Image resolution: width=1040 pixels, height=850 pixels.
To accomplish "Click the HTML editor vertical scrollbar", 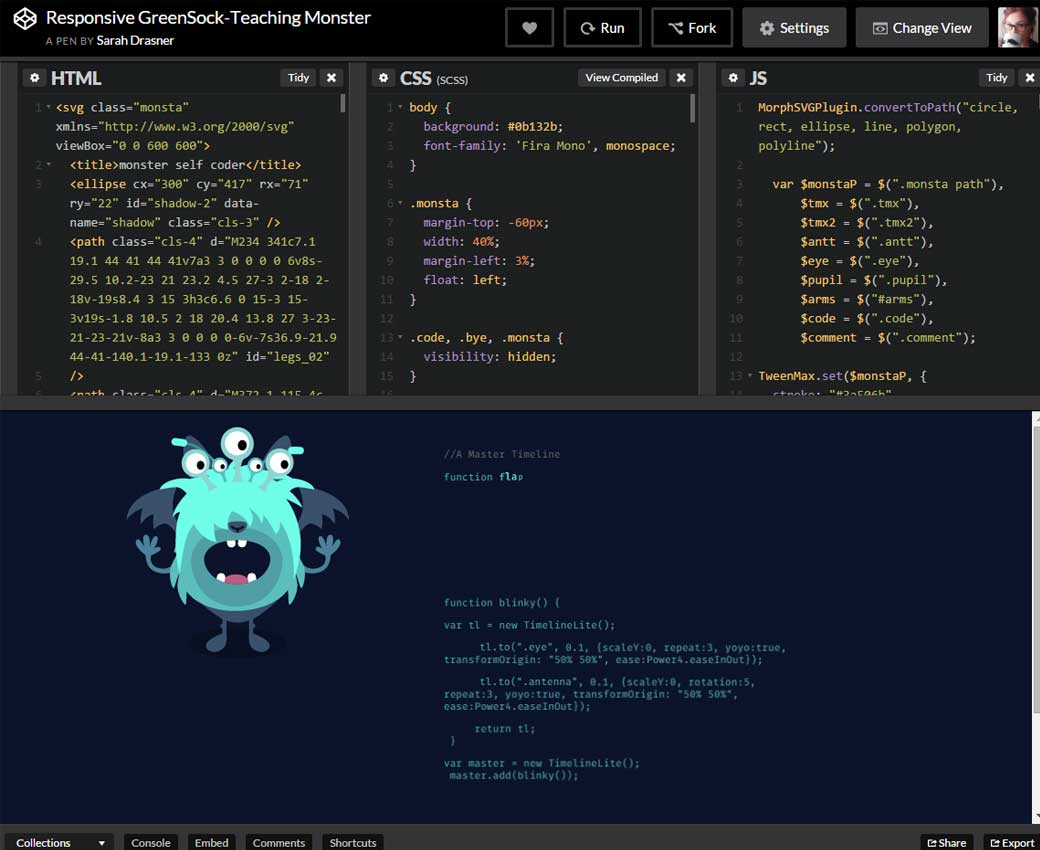I will pyautogui.click(x=343, y=103).
